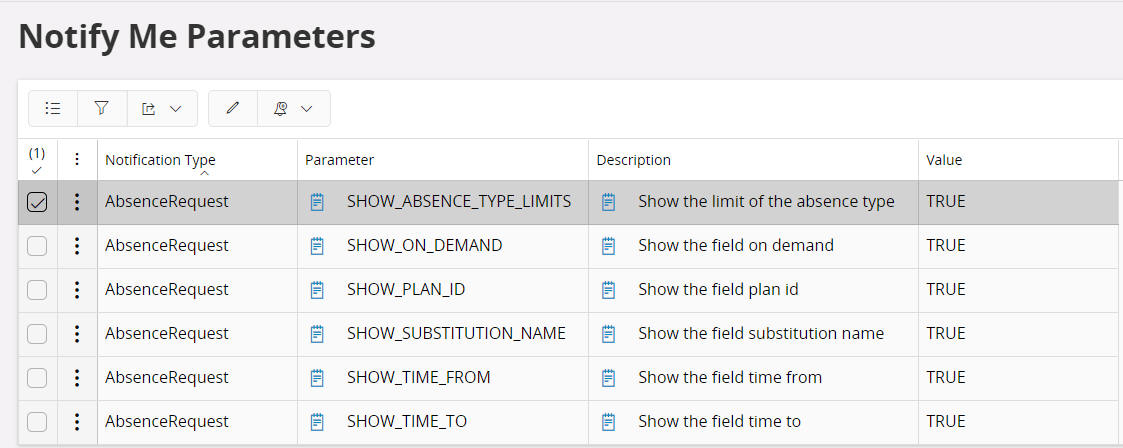
Task: Sort by Notification Type column header
Action: tap(160, 160)
